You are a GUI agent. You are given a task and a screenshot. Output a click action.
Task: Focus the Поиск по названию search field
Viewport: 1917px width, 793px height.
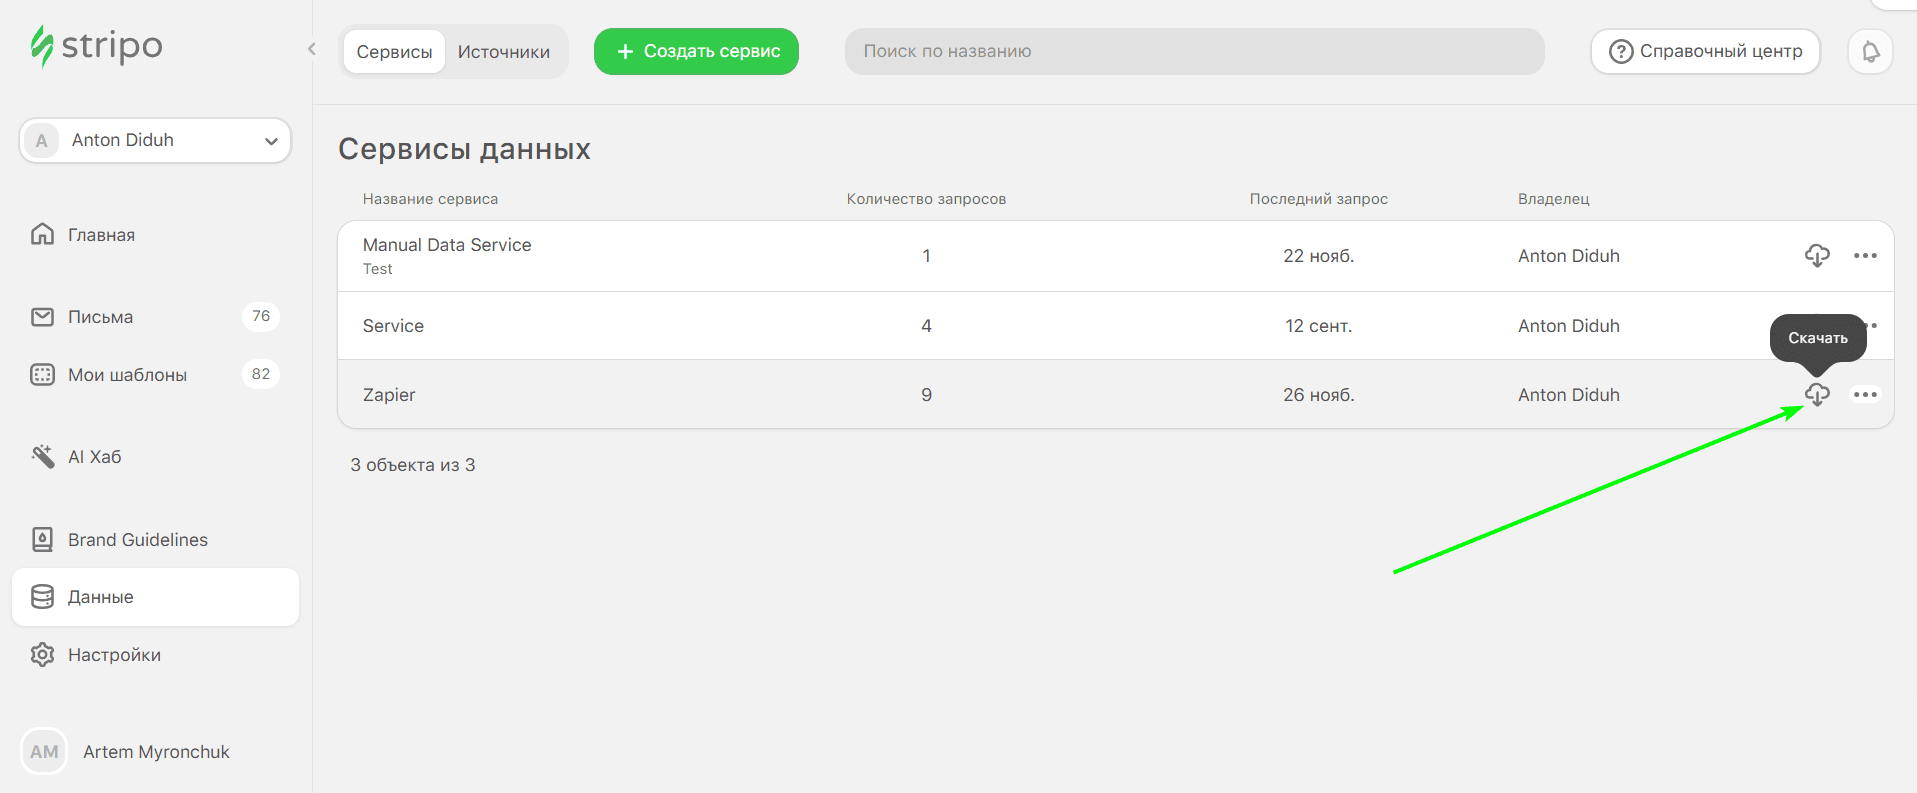click(x=1194, y=51)
